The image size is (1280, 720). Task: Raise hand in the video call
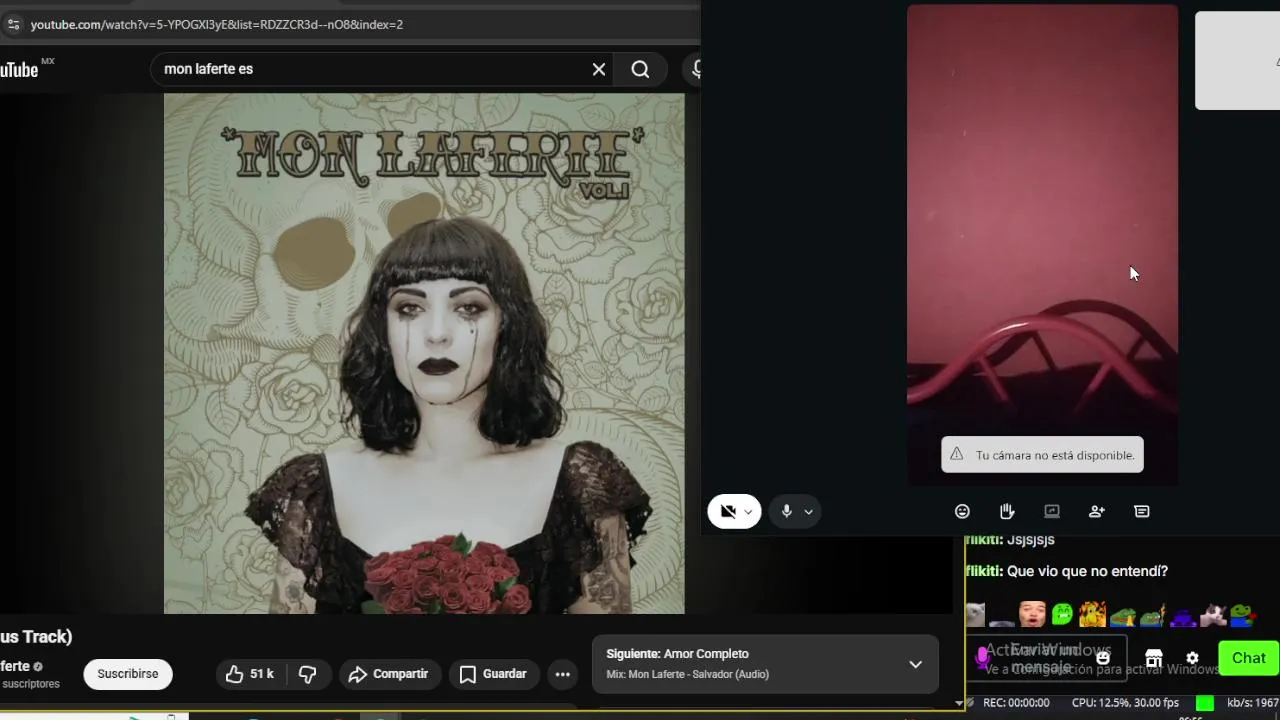pyautogui.click(x=1007, y=511)
